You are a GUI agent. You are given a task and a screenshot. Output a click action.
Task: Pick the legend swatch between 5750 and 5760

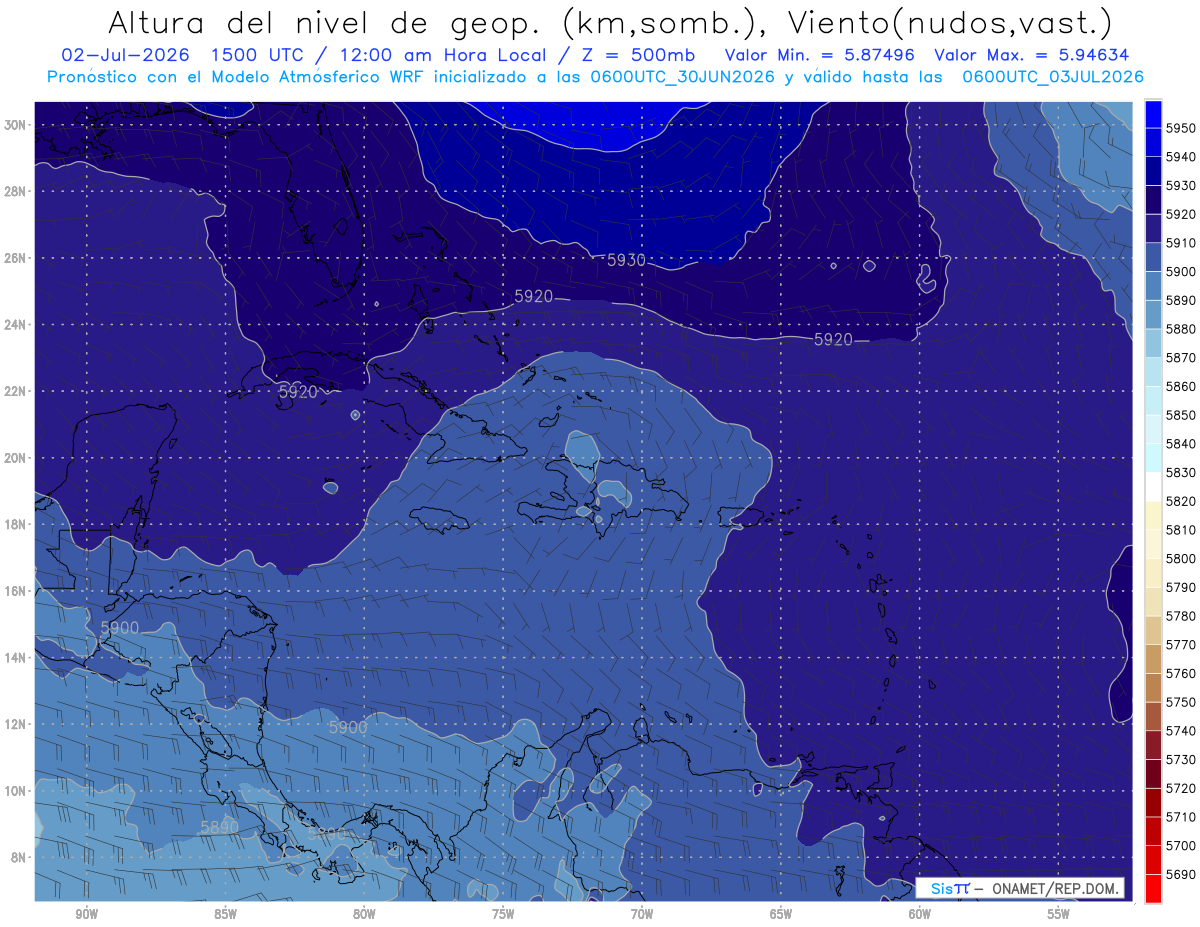tap(1153, 687)
